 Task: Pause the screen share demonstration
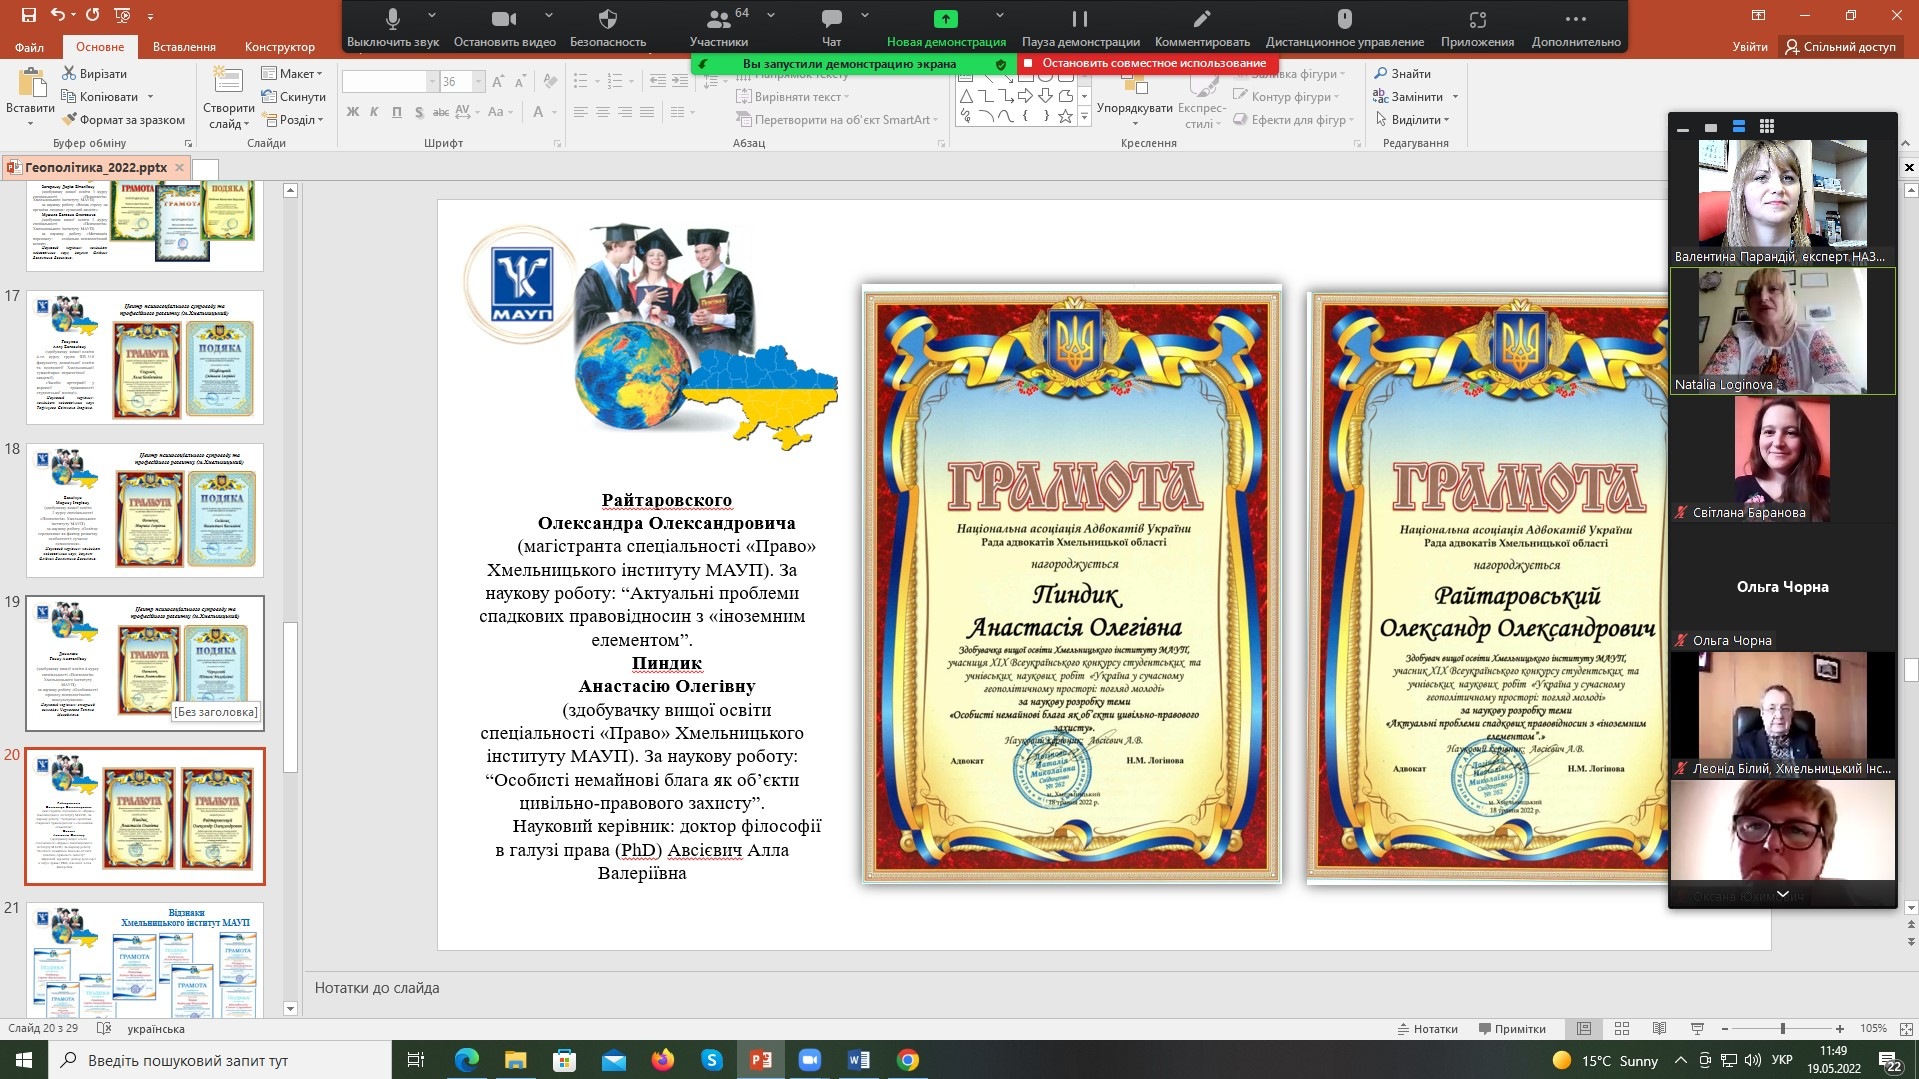click(1080, 20)
